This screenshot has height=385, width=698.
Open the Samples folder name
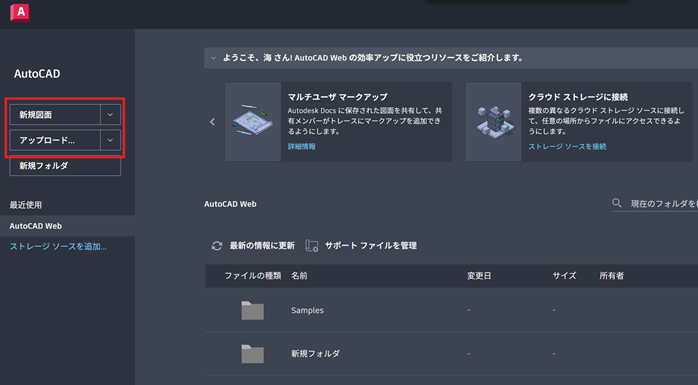(x=308, y=310)
